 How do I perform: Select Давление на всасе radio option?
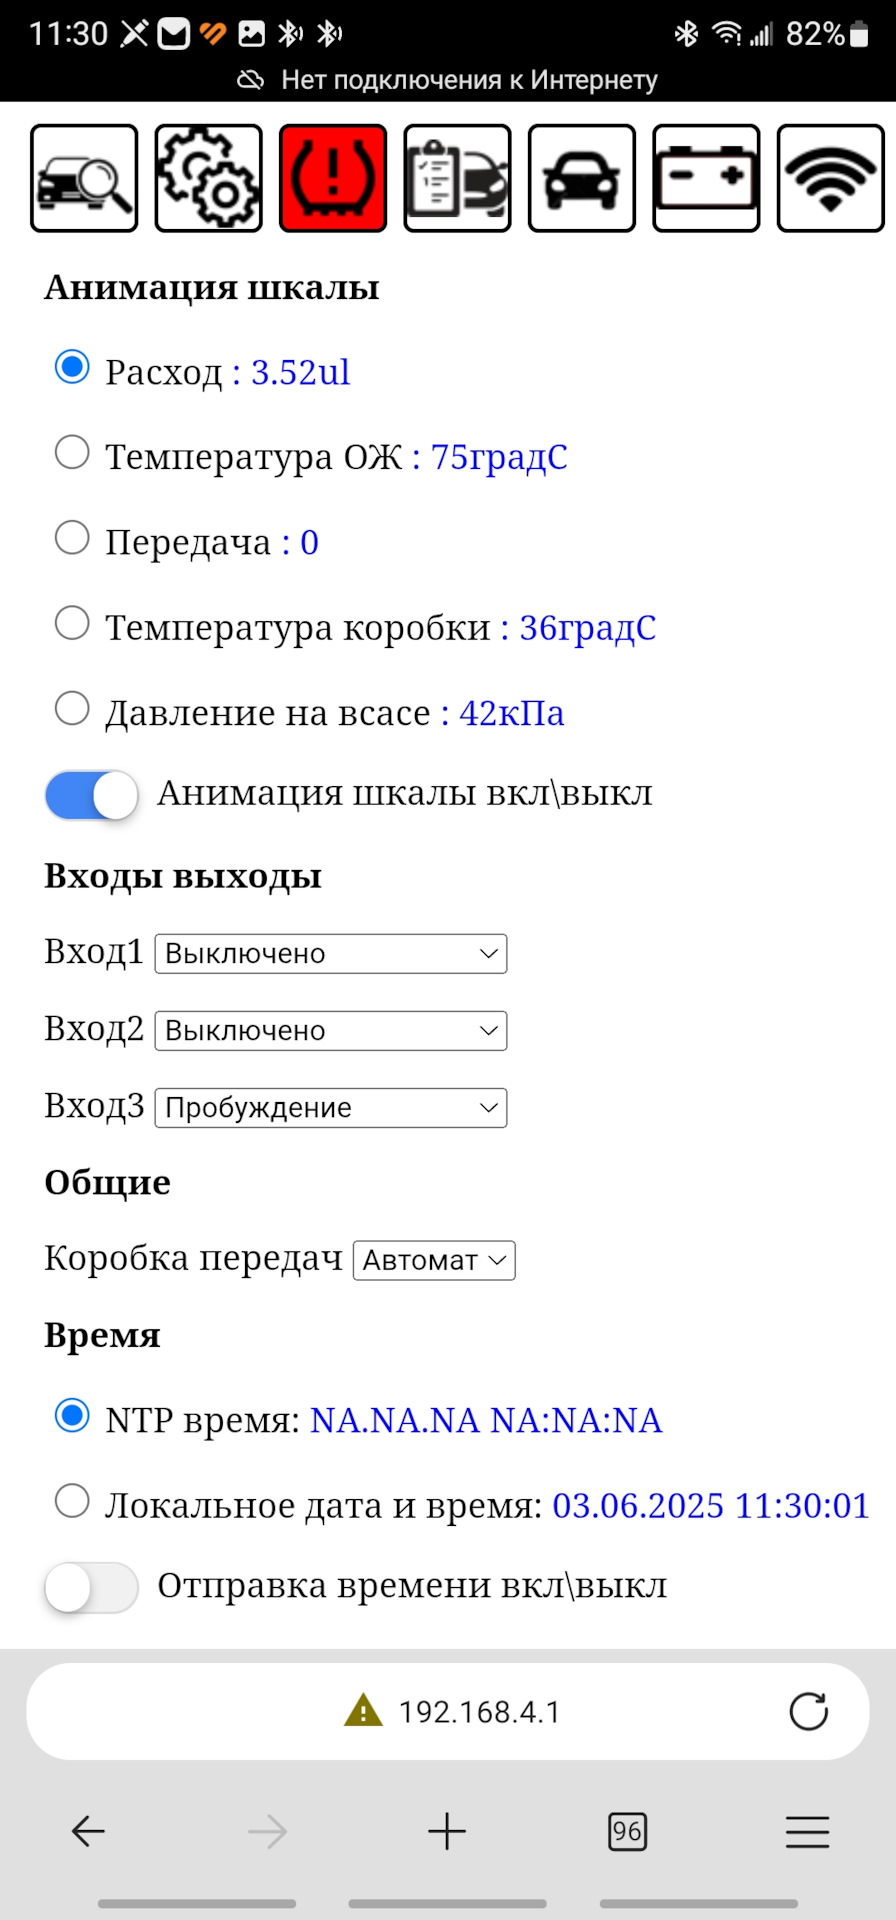(x=71, y=708)
